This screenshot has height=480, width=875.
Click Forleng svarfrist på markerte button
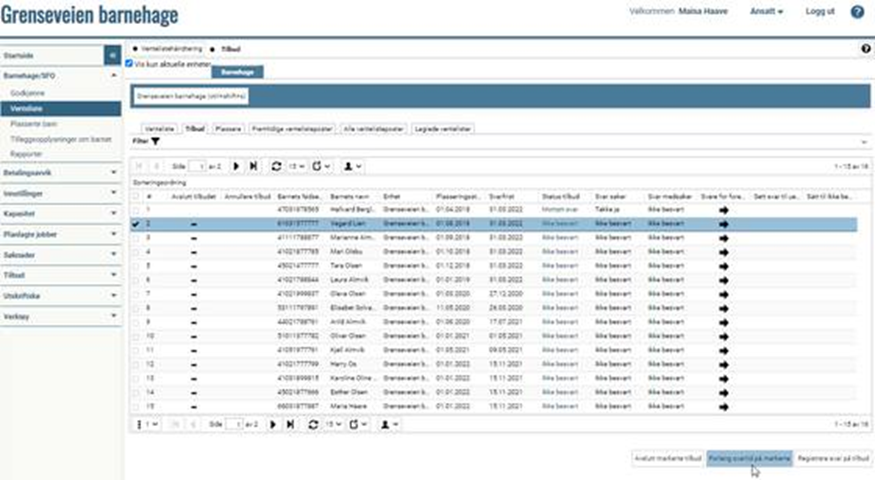tap(749, 457)
